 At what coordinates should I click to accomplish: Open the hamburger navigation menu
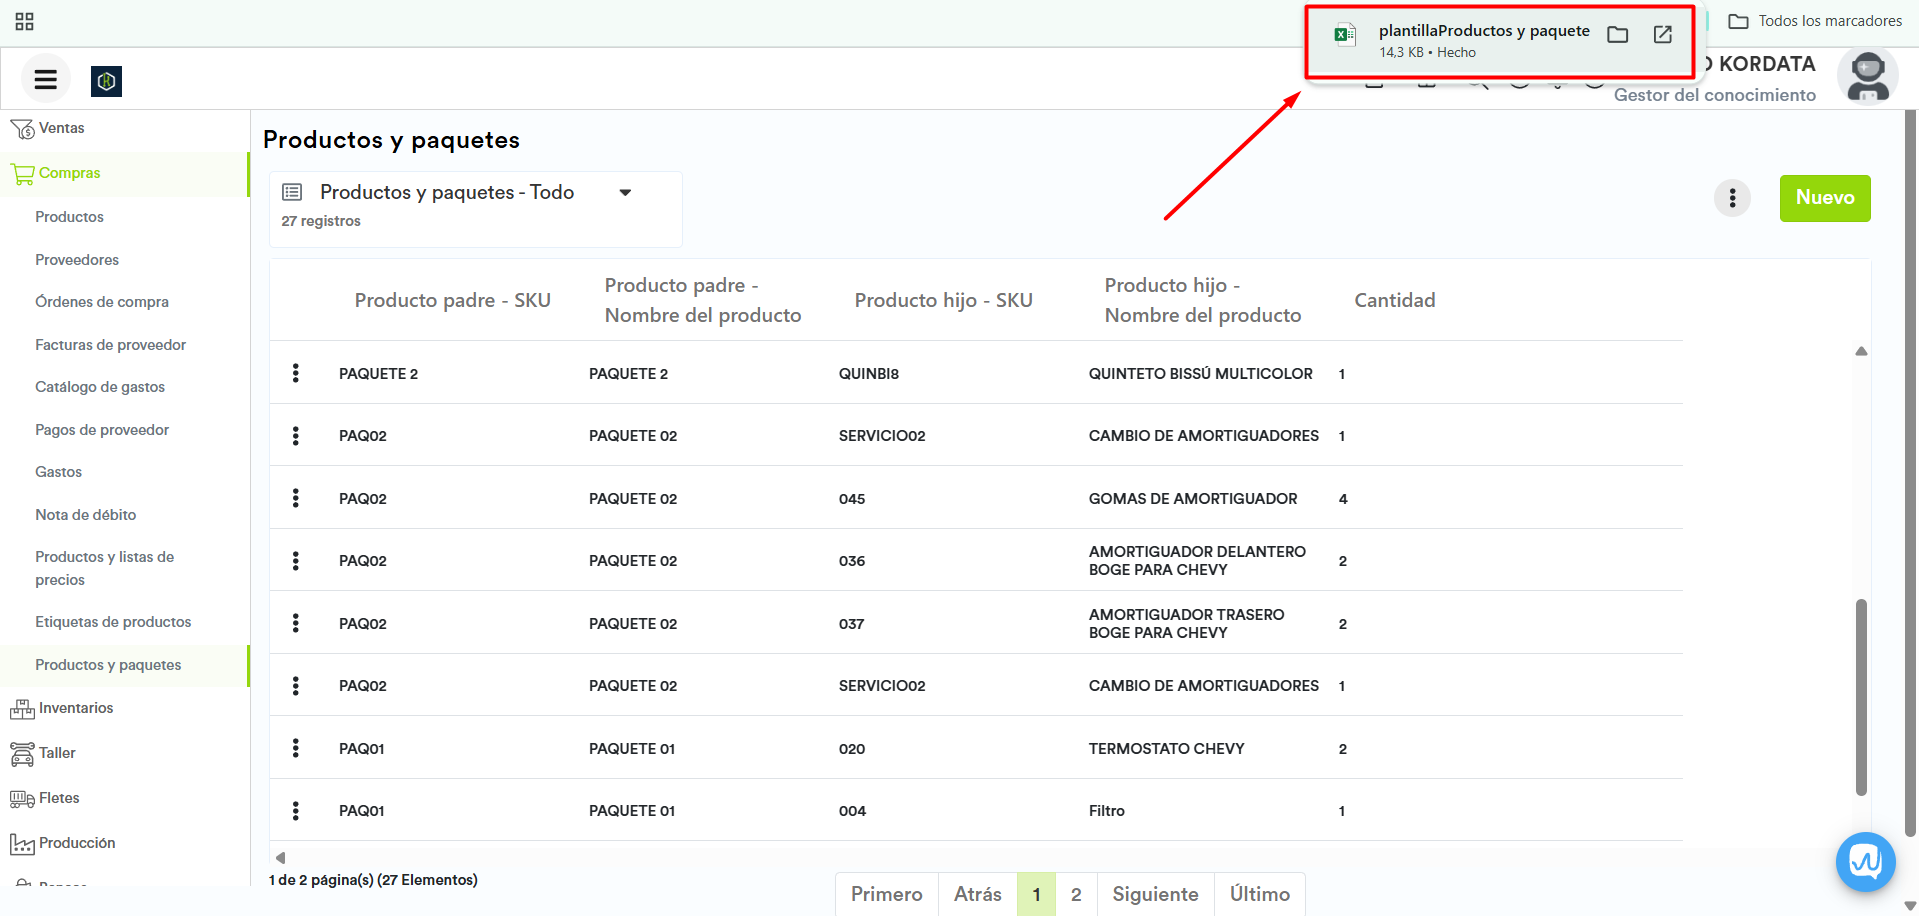coord(46,80)
